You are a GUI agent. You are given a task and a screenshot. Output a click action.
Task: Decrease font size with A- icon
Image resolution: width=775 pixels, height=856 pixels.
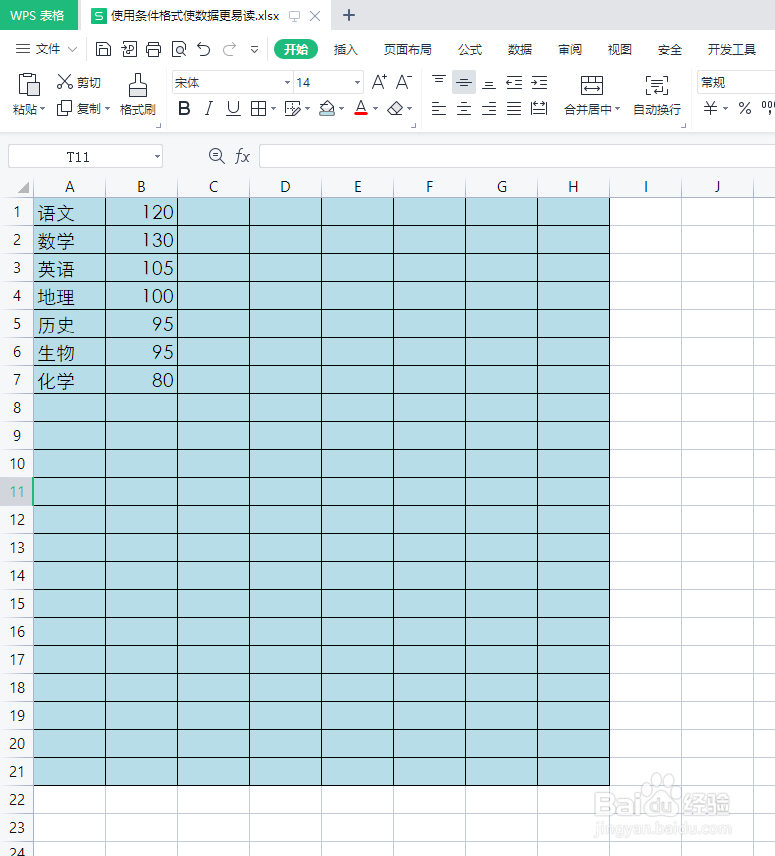click(403, 82)
